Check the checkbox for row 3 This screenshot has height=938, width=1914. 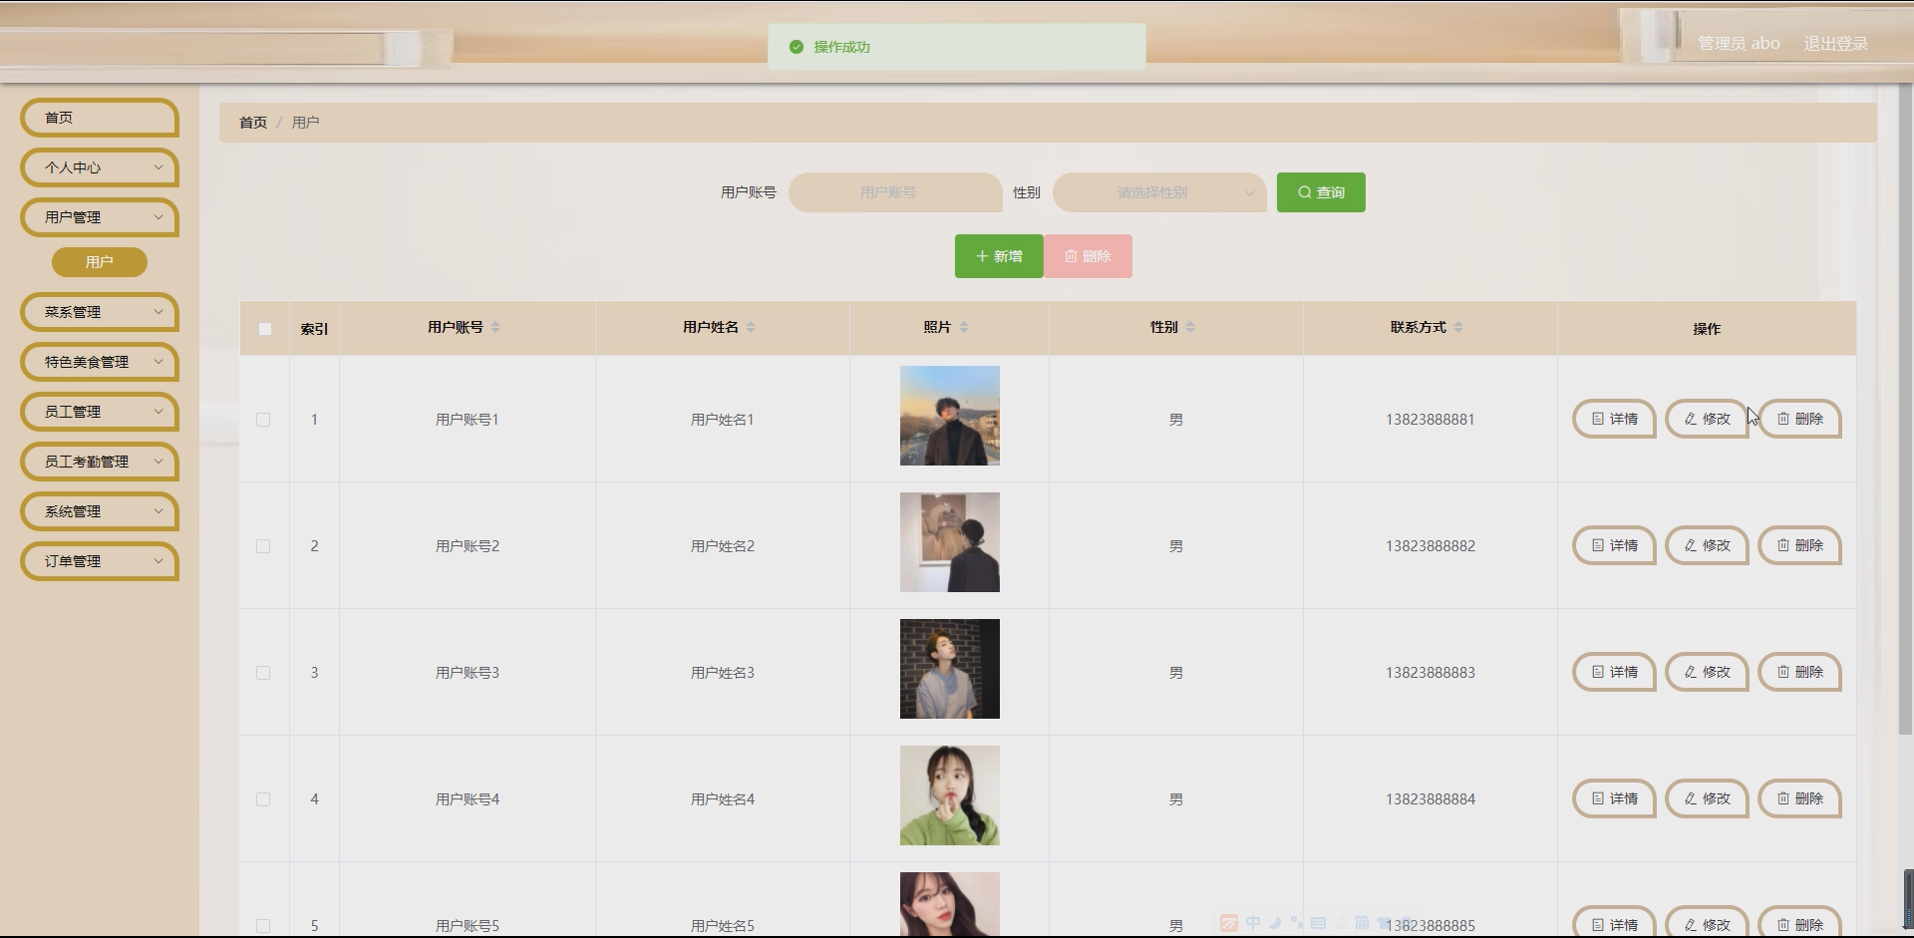263,673
